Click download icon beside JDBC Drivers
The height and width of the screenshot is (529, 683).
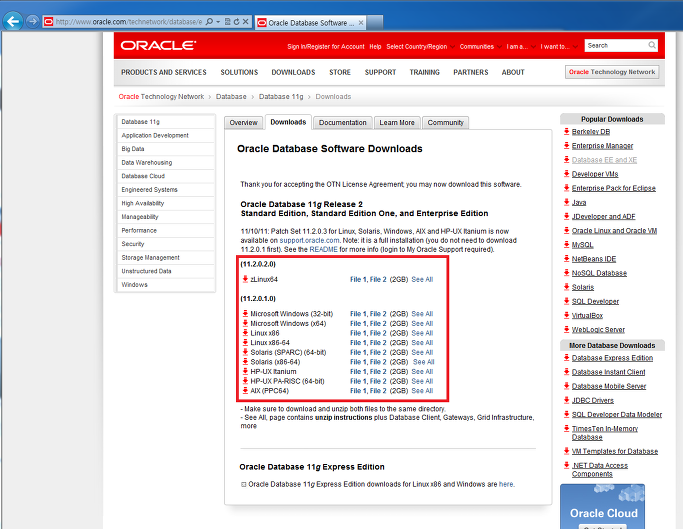(566, 400)
